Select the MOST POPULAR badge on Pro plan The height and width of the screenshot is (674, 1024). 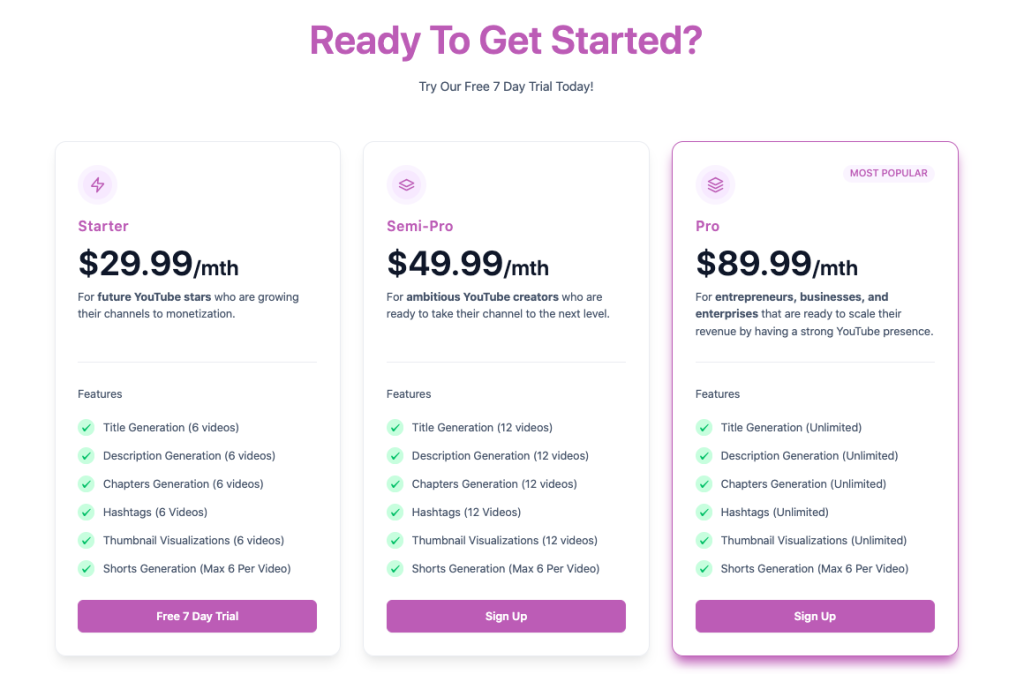[x=889, y=172]
